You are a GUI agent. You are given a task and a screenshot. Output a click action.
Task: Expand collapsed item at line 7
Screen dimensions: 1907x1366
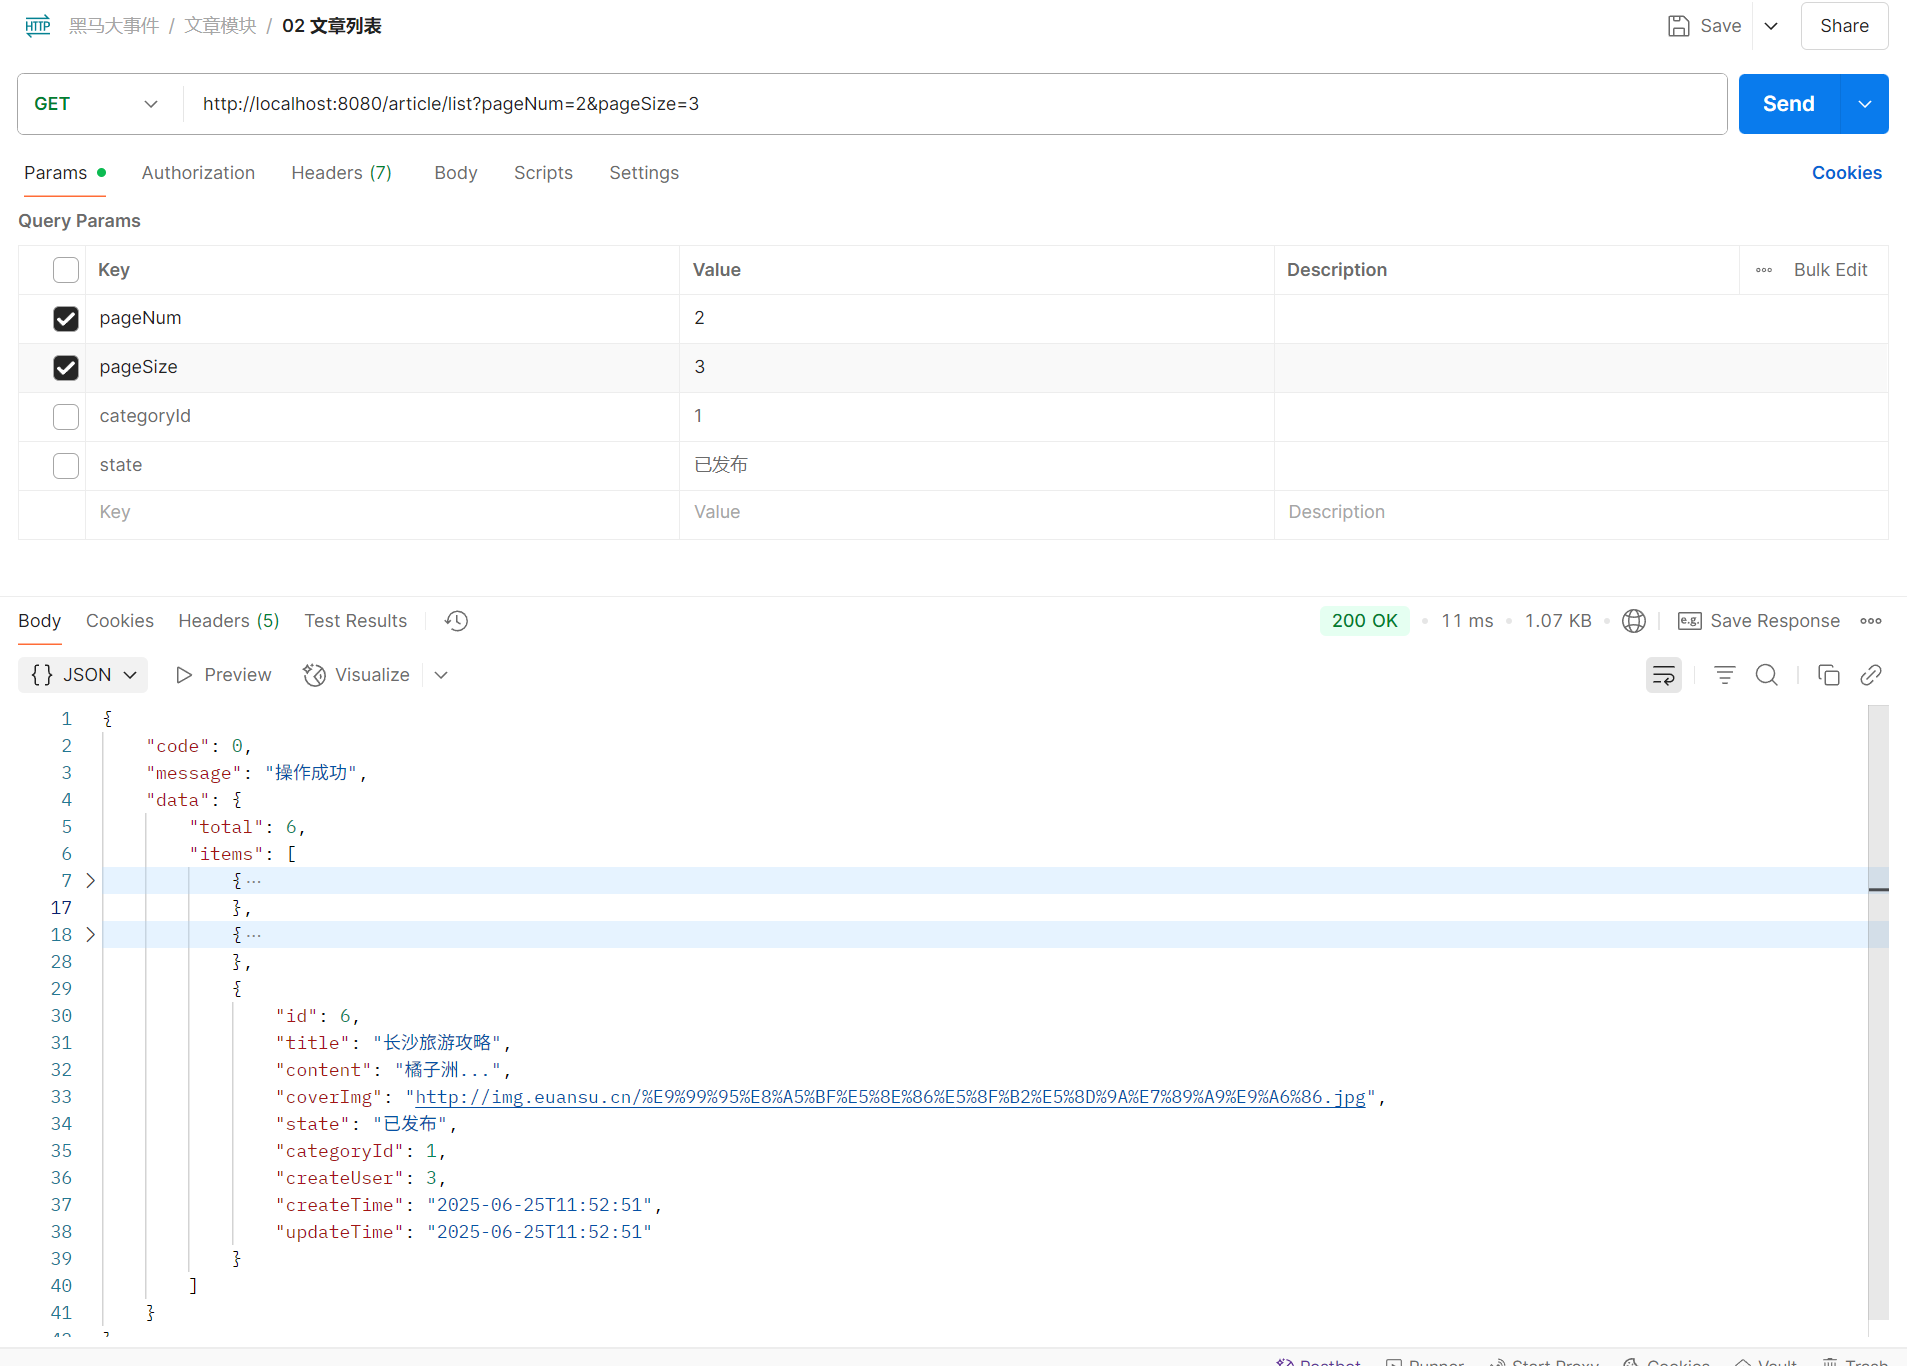point(90,881)
